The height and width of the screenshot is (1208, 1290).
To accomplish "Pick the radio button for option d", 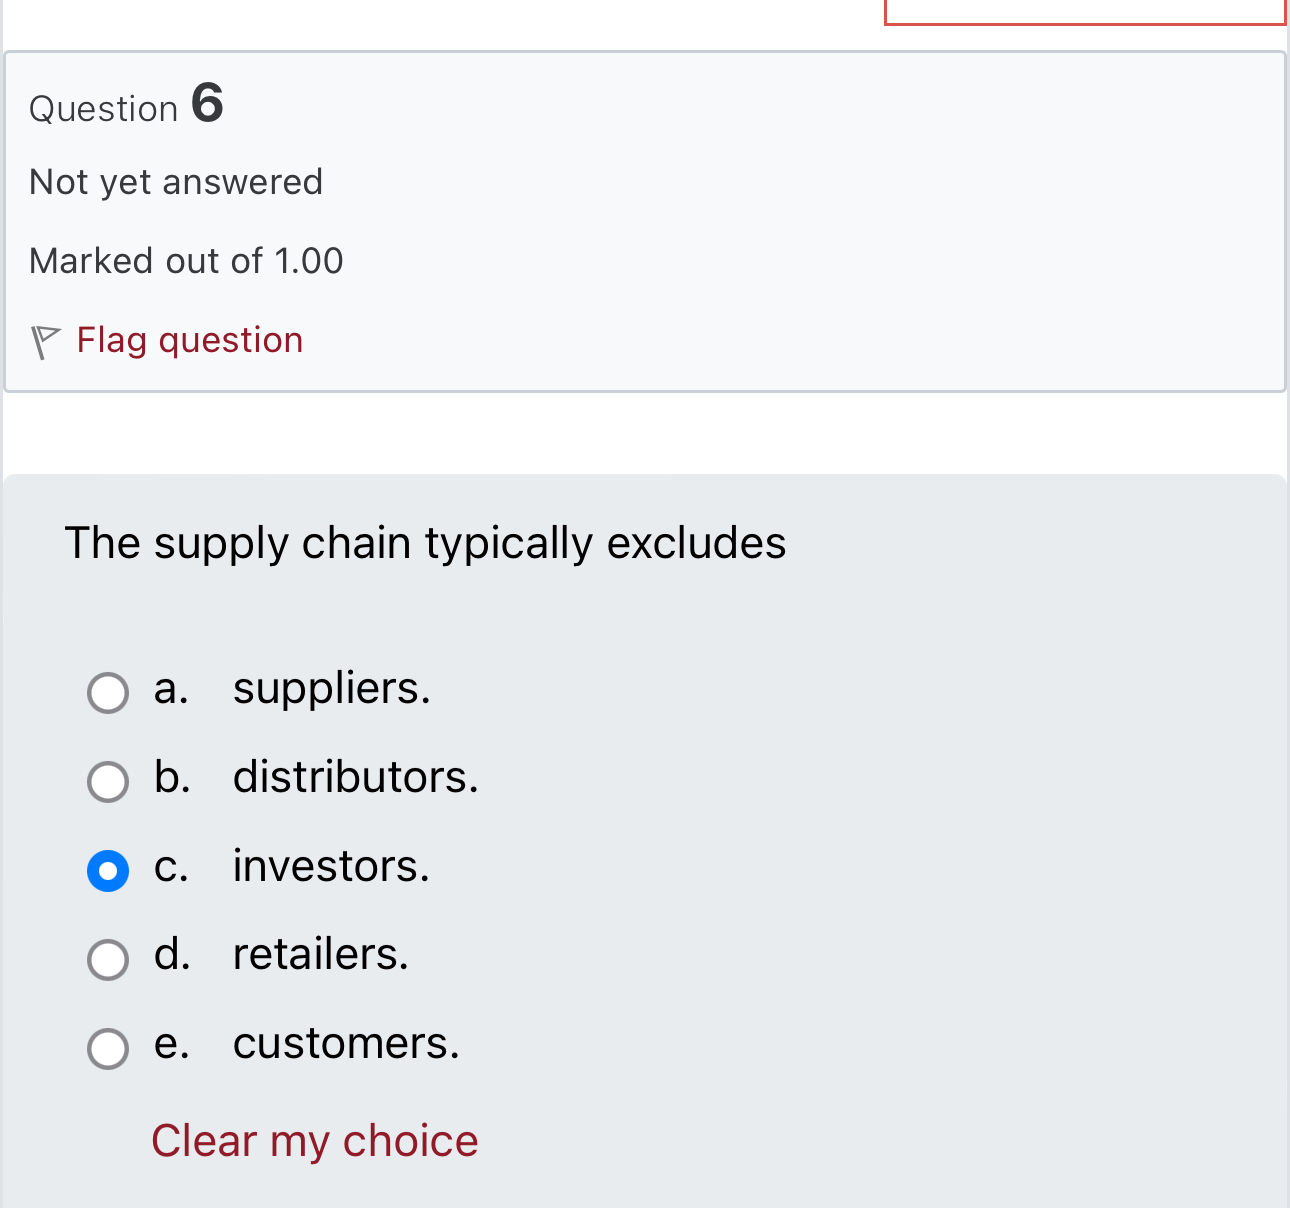I will [x=108, y=959].
